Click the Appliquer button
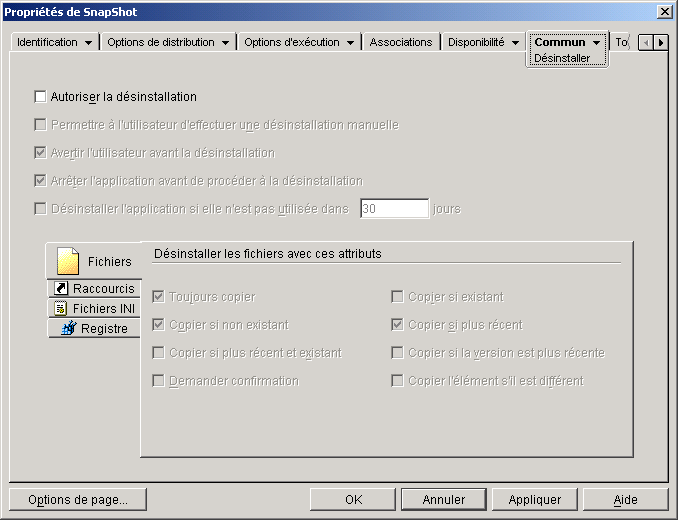 (x=535, y=500)
